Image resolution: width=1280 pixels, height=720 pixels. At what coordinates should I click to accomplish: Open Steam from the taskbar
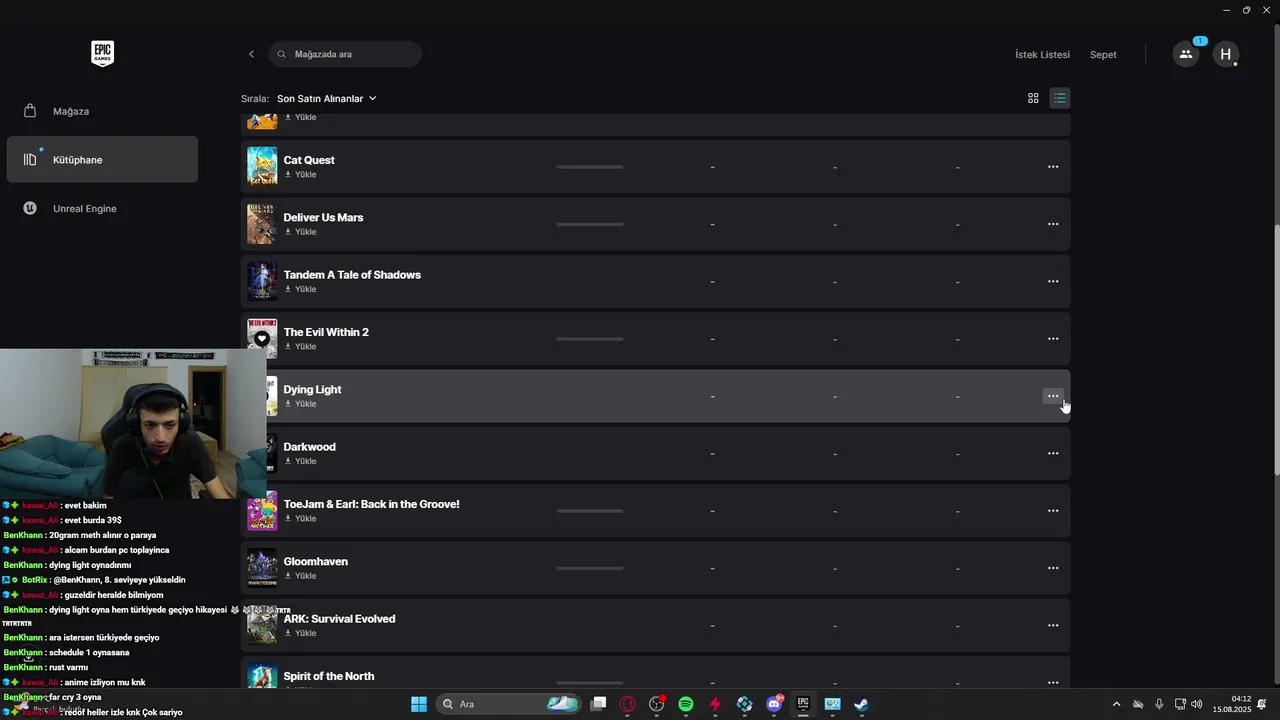861,704
